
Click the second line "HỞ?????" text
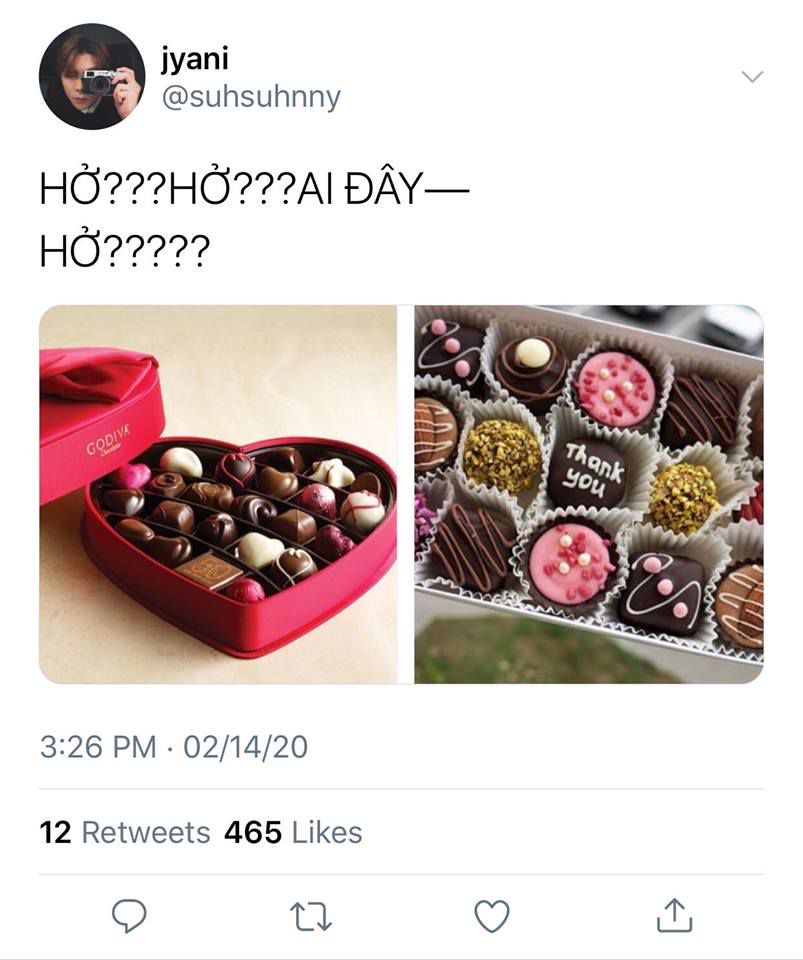(125, 252)
